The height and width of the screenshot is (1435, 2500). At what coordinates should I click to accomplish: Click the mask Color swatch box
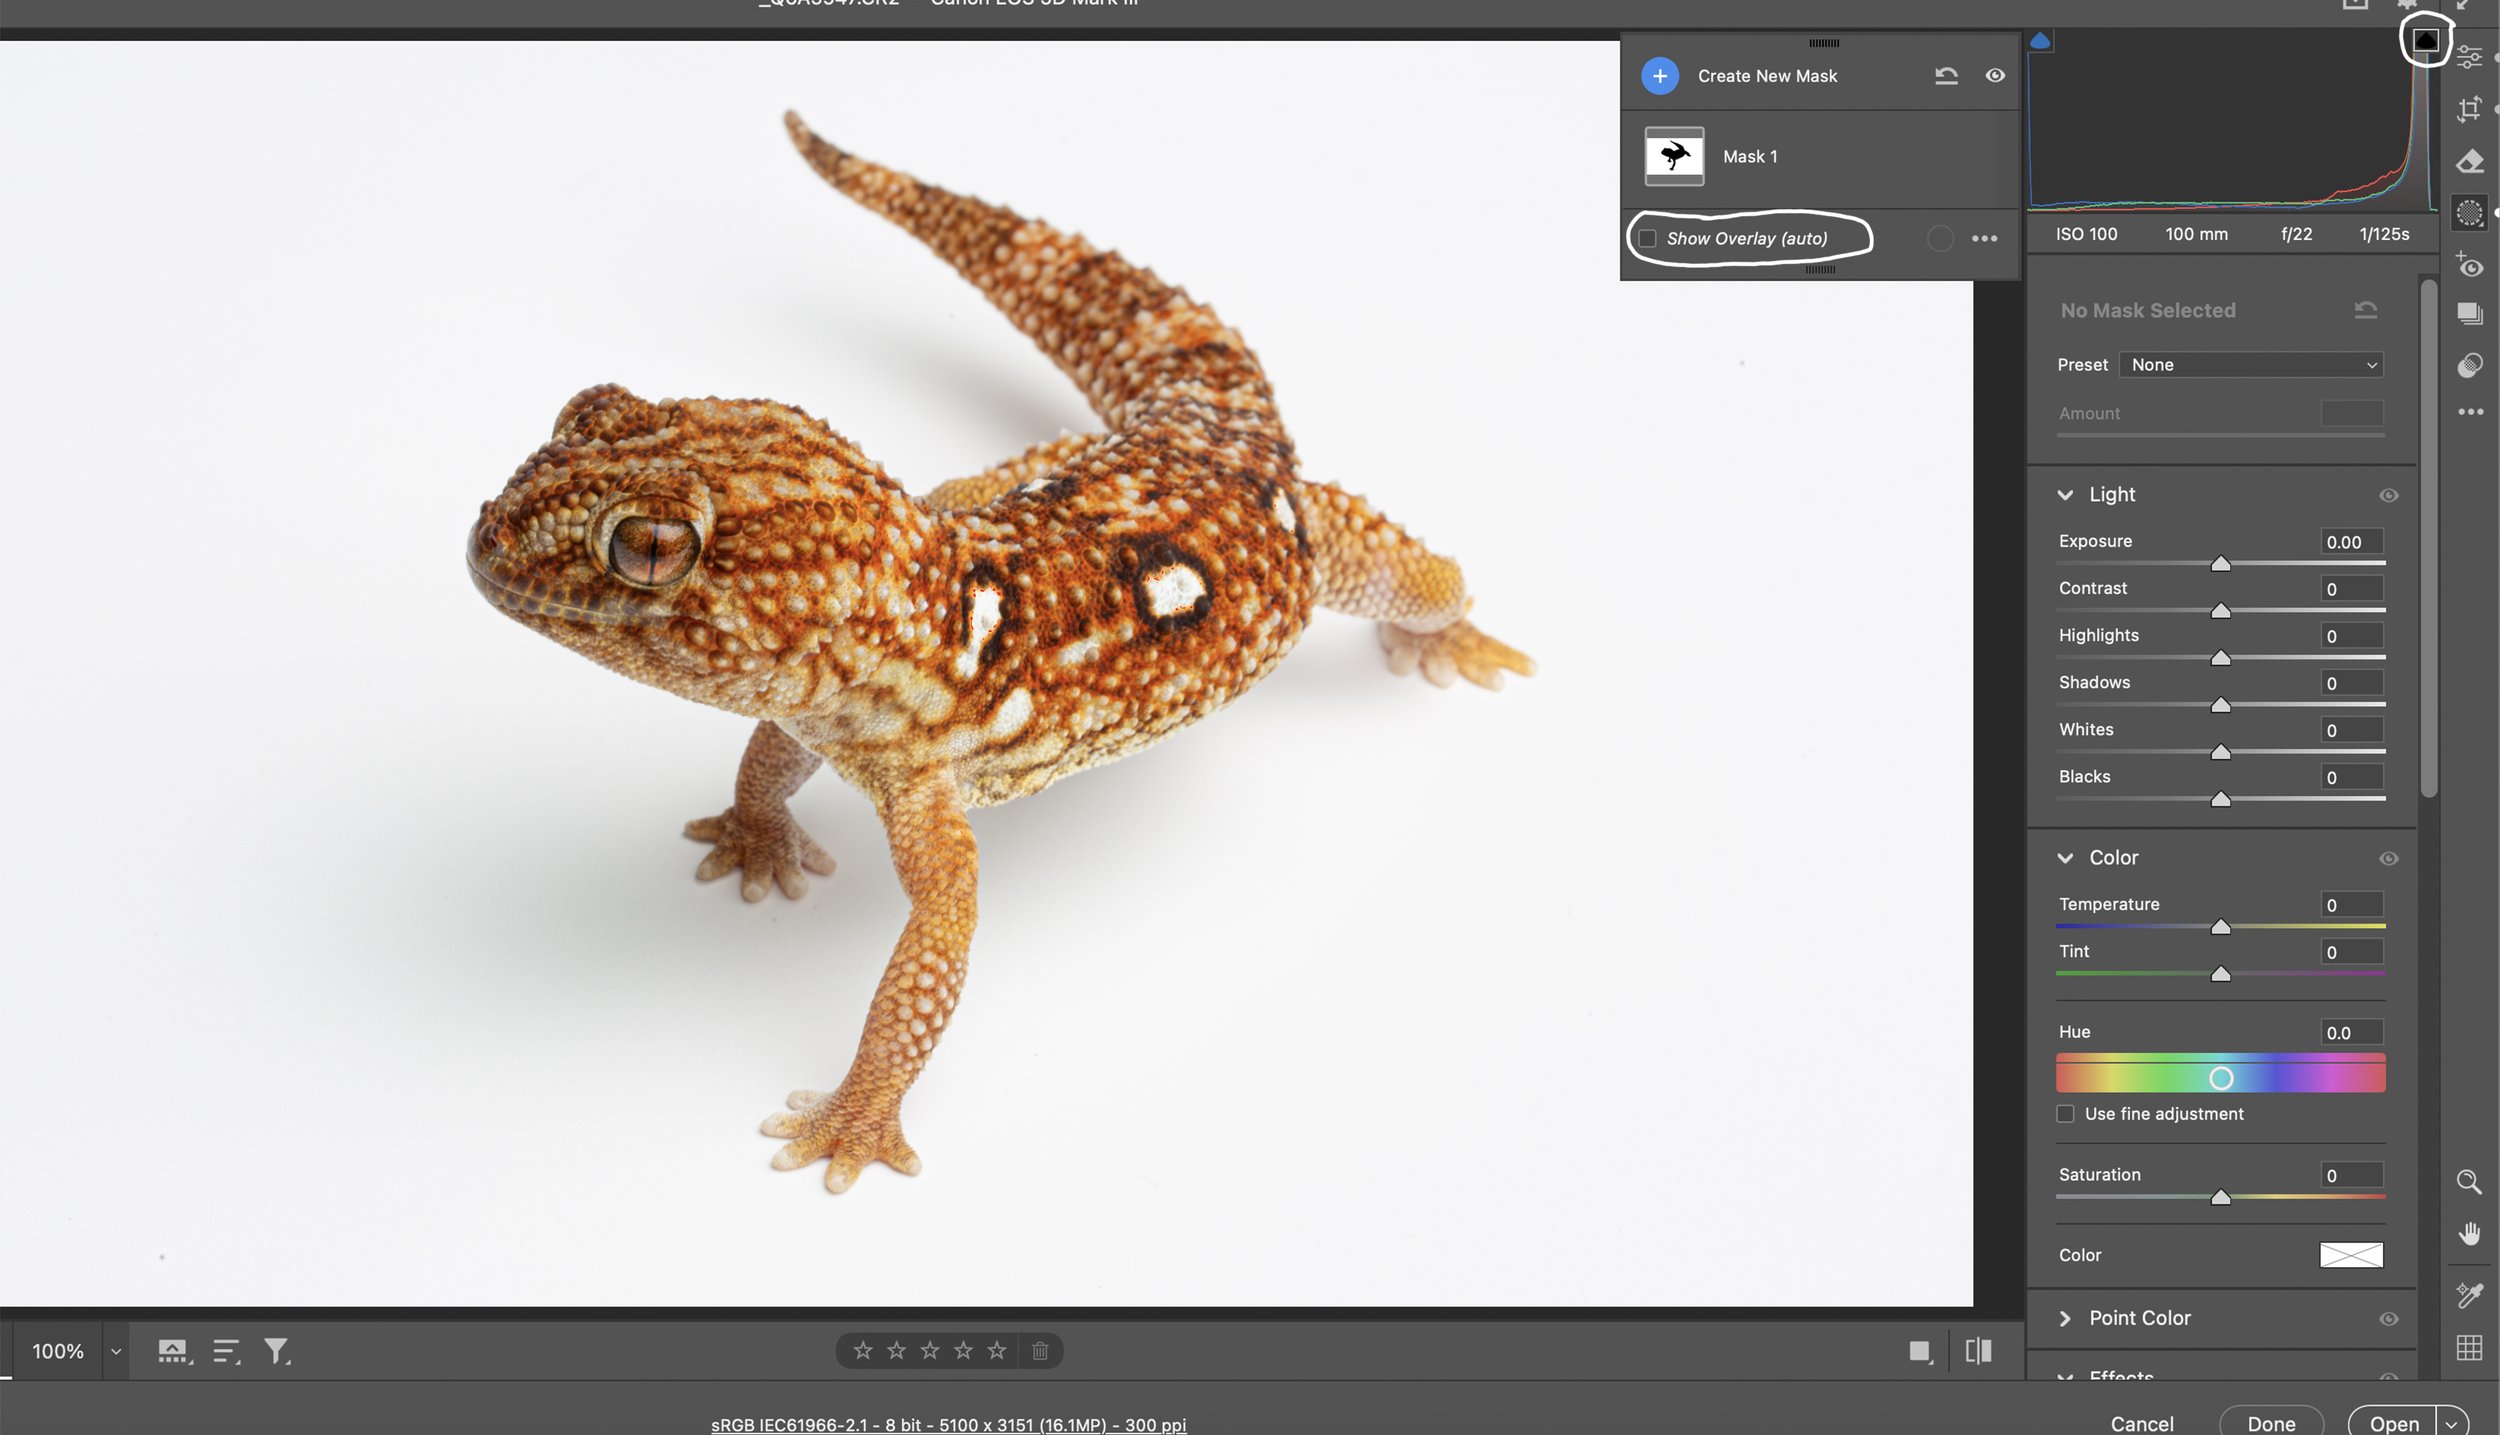pyautogui.click(x=2350, y=1254)
